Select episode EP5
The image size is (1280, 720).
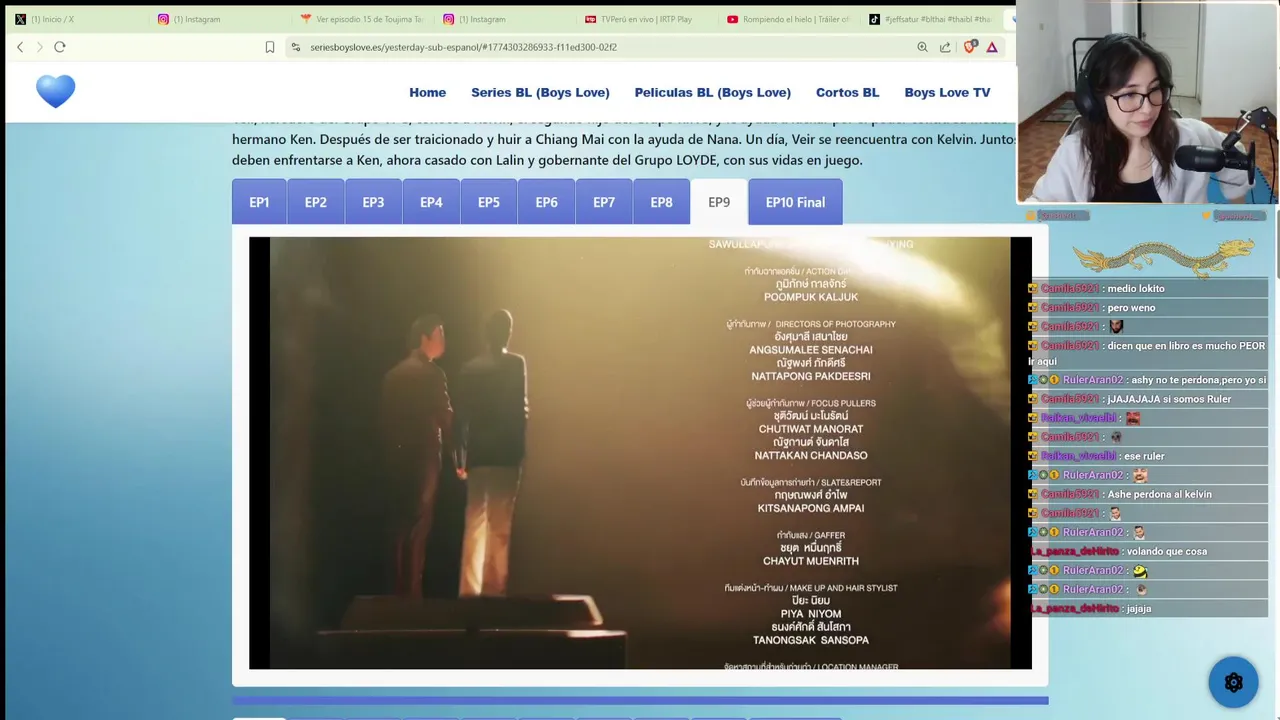[489, 202]
